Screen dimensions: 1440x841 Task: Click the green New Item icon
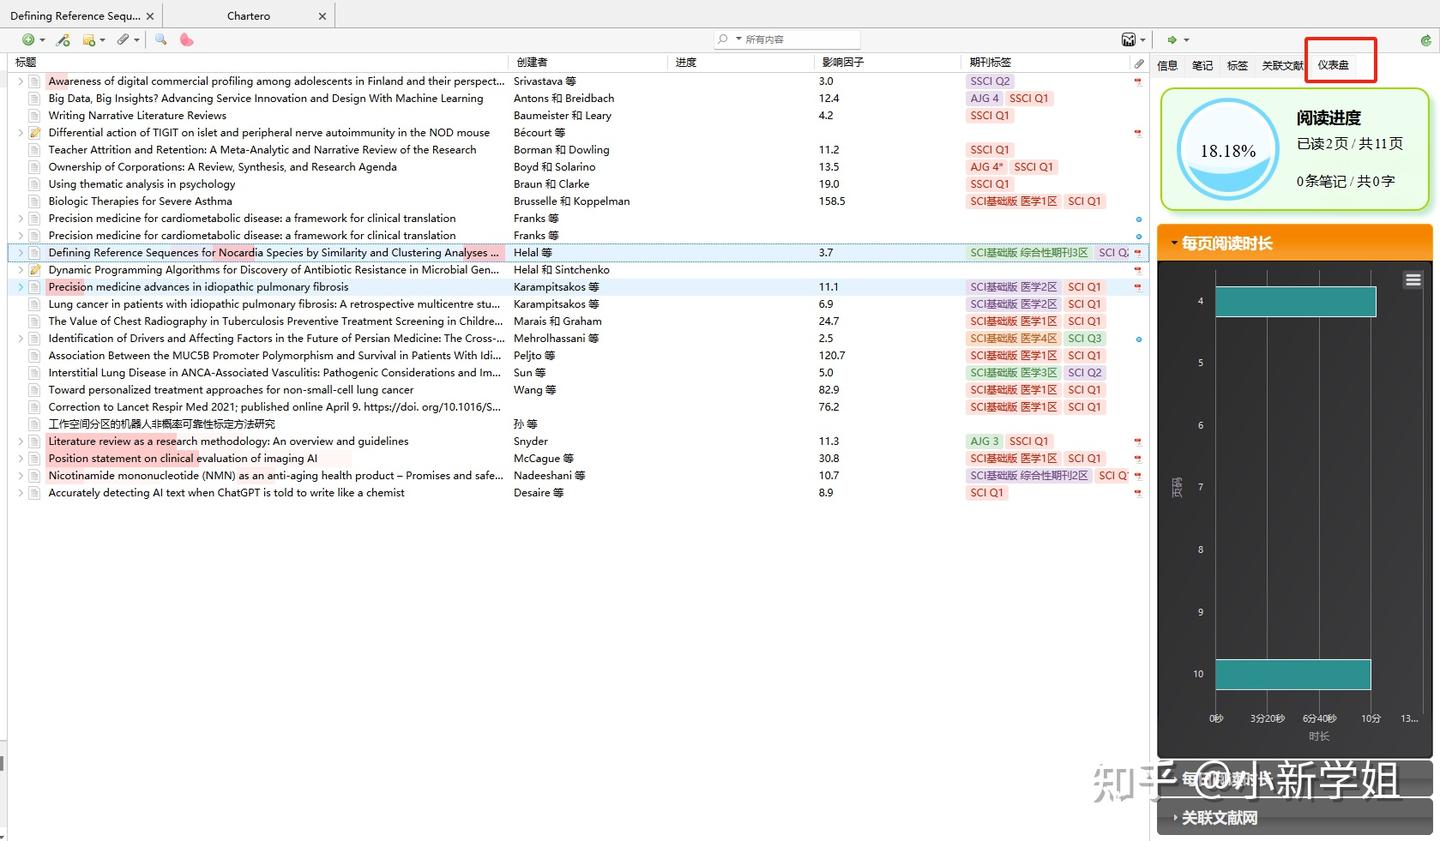point(28,40)
